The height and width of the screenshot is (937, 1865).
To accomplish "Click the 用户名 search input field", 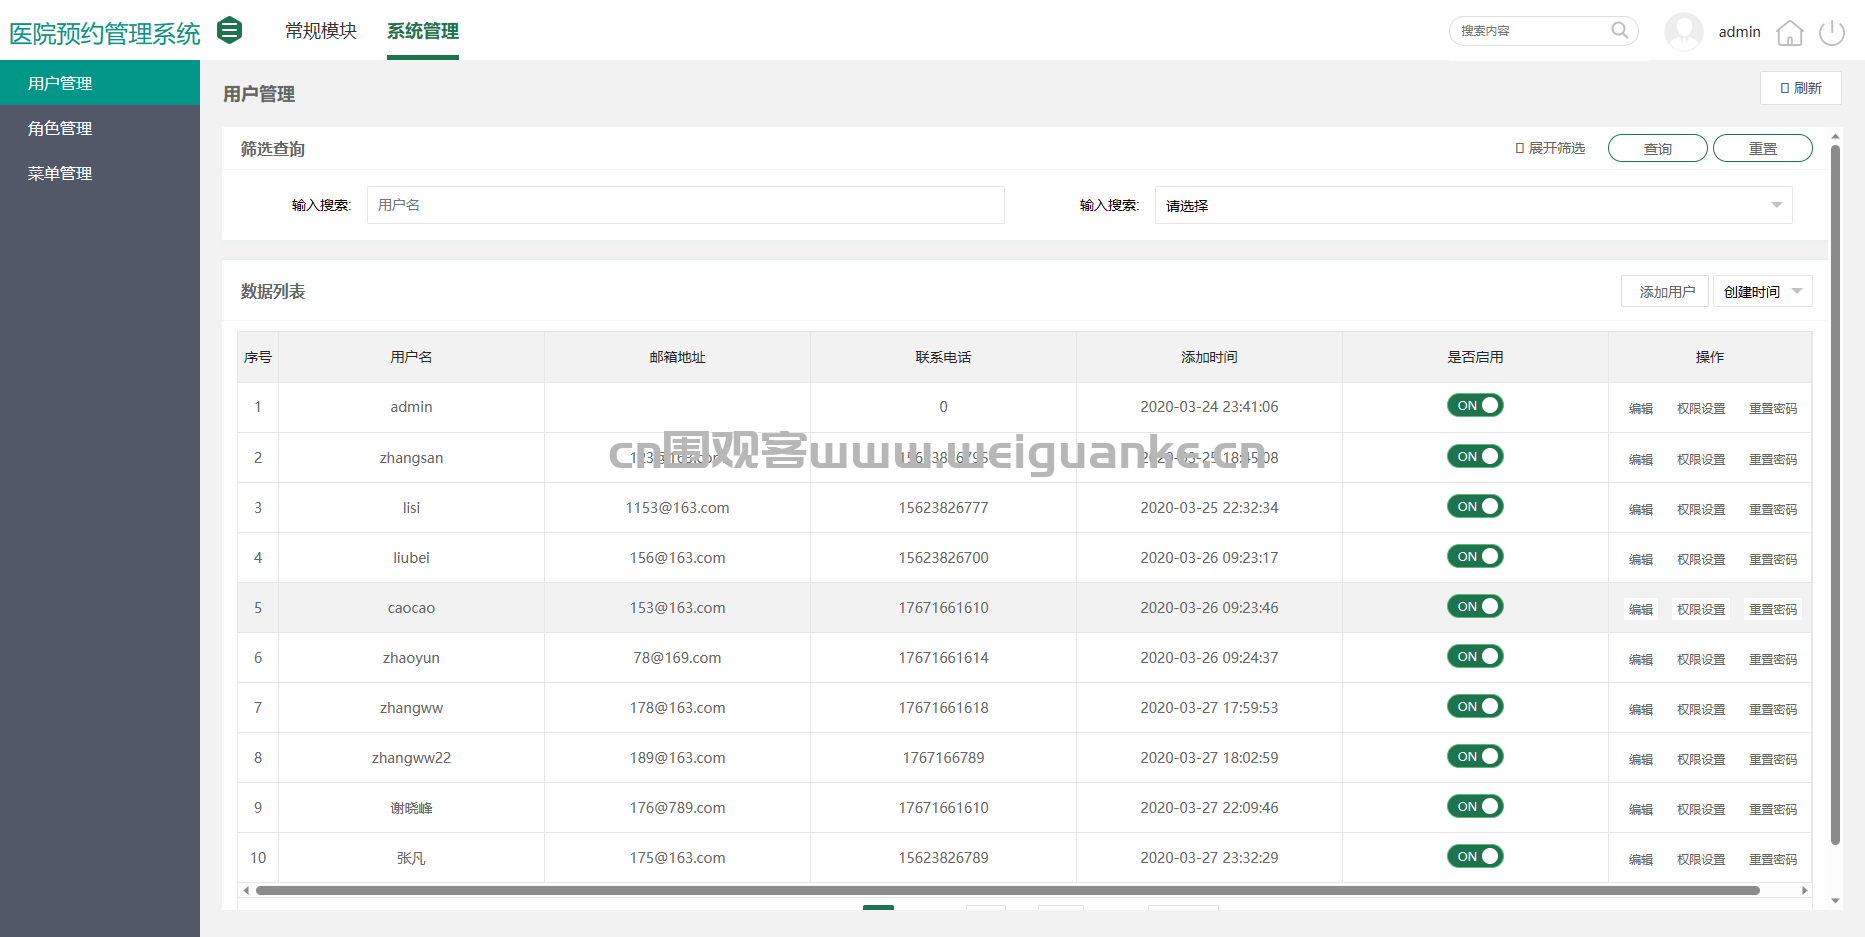I will [685, 205].
